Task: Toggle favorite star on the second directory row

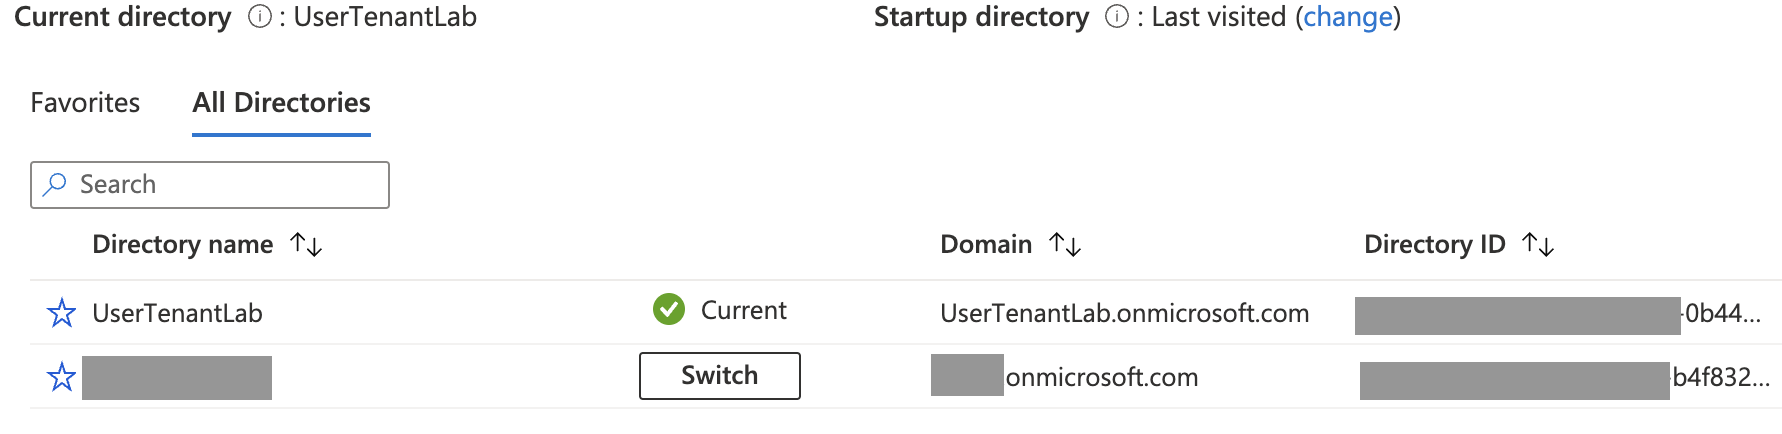Action: [61, 377]
